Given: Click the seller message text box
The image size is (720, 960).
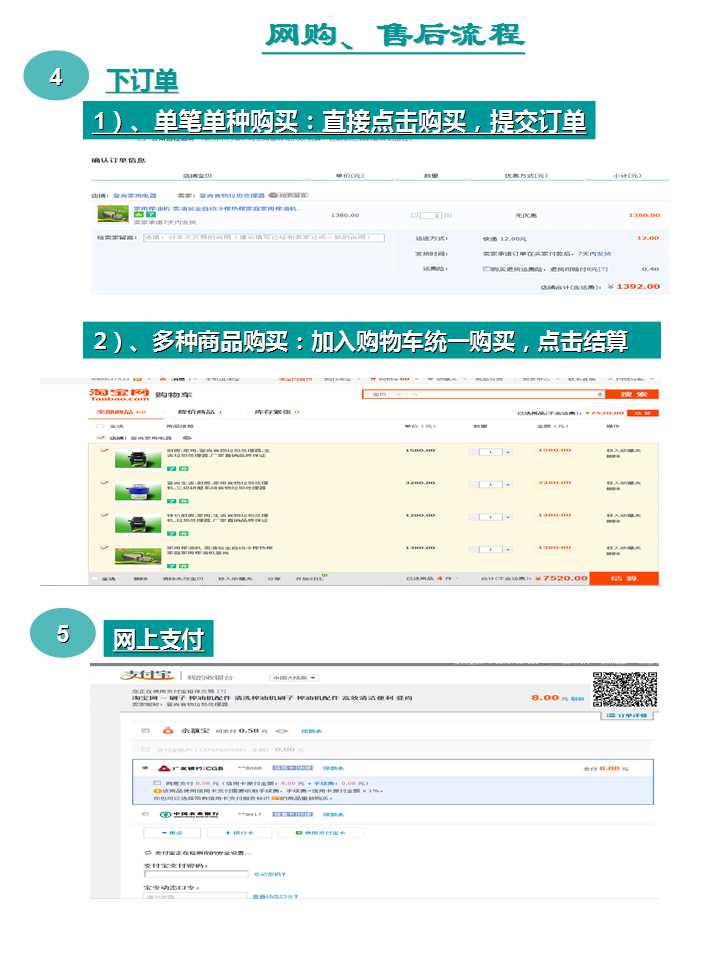Looking at the screenshot, I should click(264, 238).
